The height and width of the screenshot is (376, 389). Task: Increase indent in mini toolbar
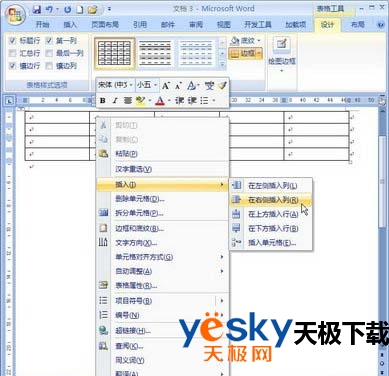pyautogui.click(x=192, y=100)
